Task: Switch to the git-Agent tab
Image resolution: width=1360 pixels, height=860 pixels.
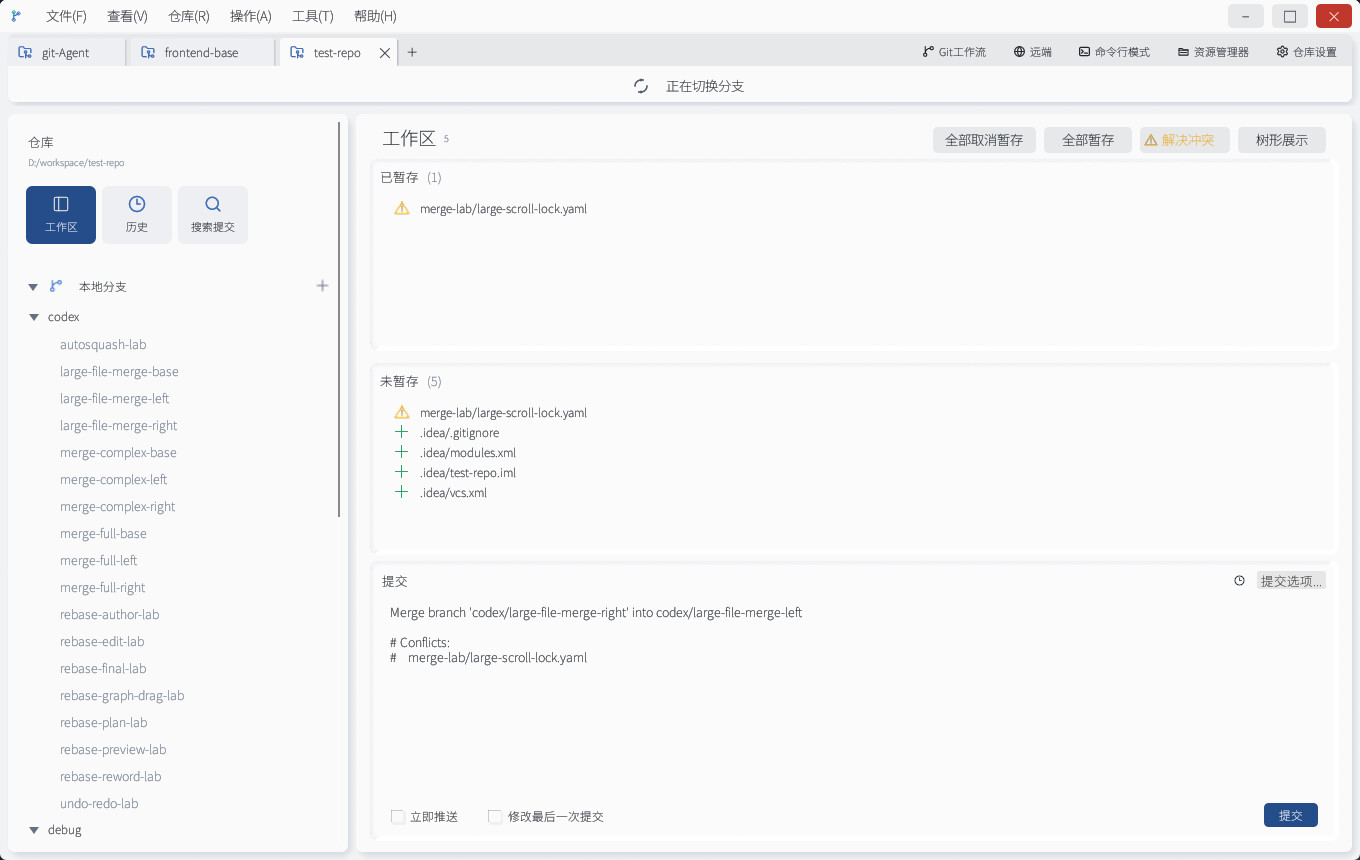Action: click(68, 52)
